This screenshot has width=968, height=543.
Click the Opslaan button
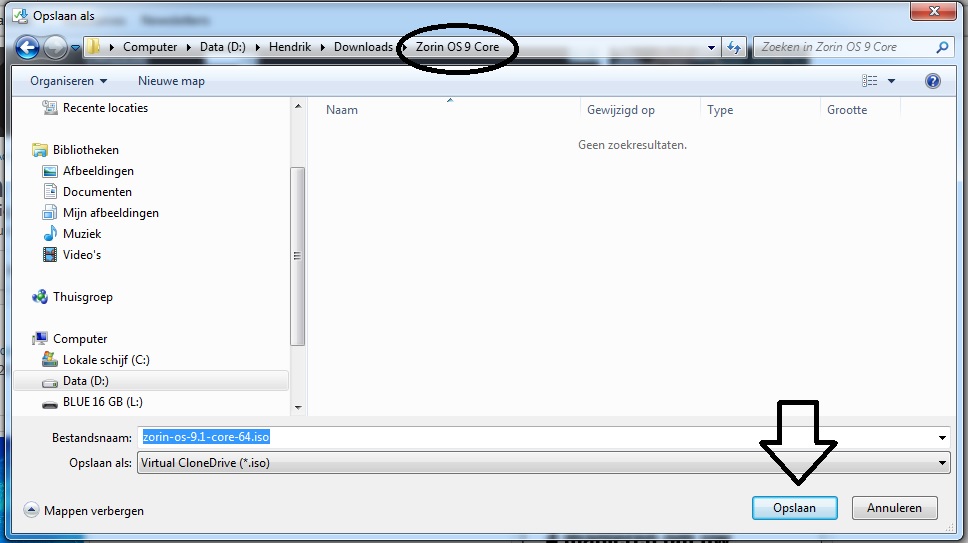795,508
